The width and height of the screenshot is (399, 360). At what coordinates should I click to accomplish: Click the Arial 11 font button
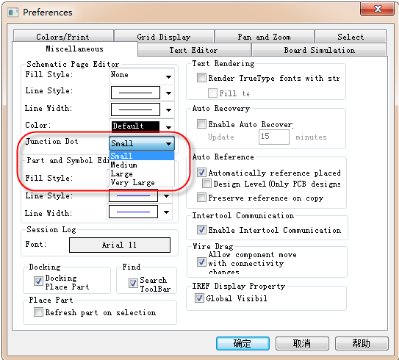(120, 245)
